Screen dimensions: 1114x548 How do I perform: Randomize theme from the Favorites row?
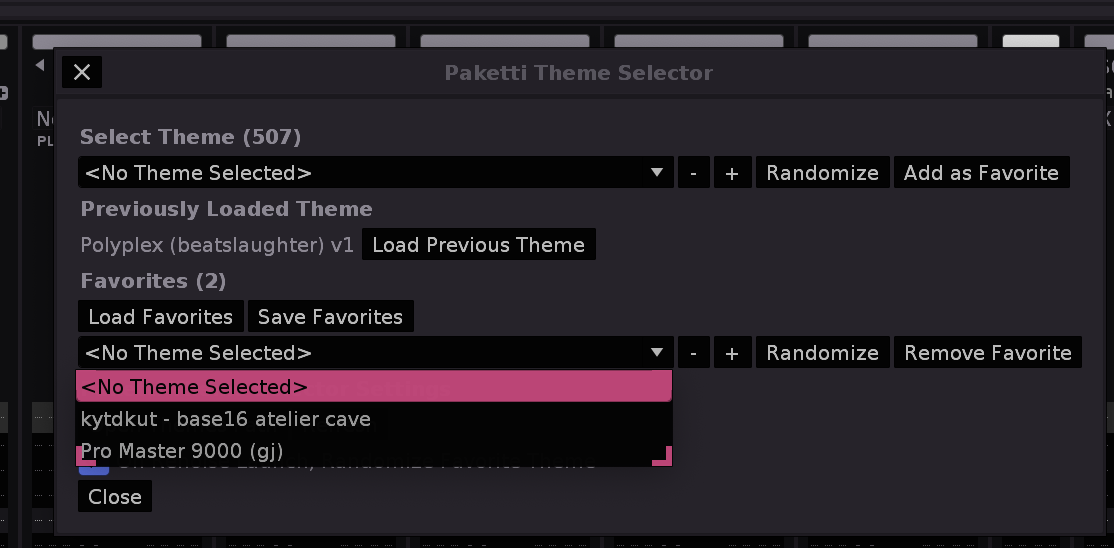[x=822, y=353]
